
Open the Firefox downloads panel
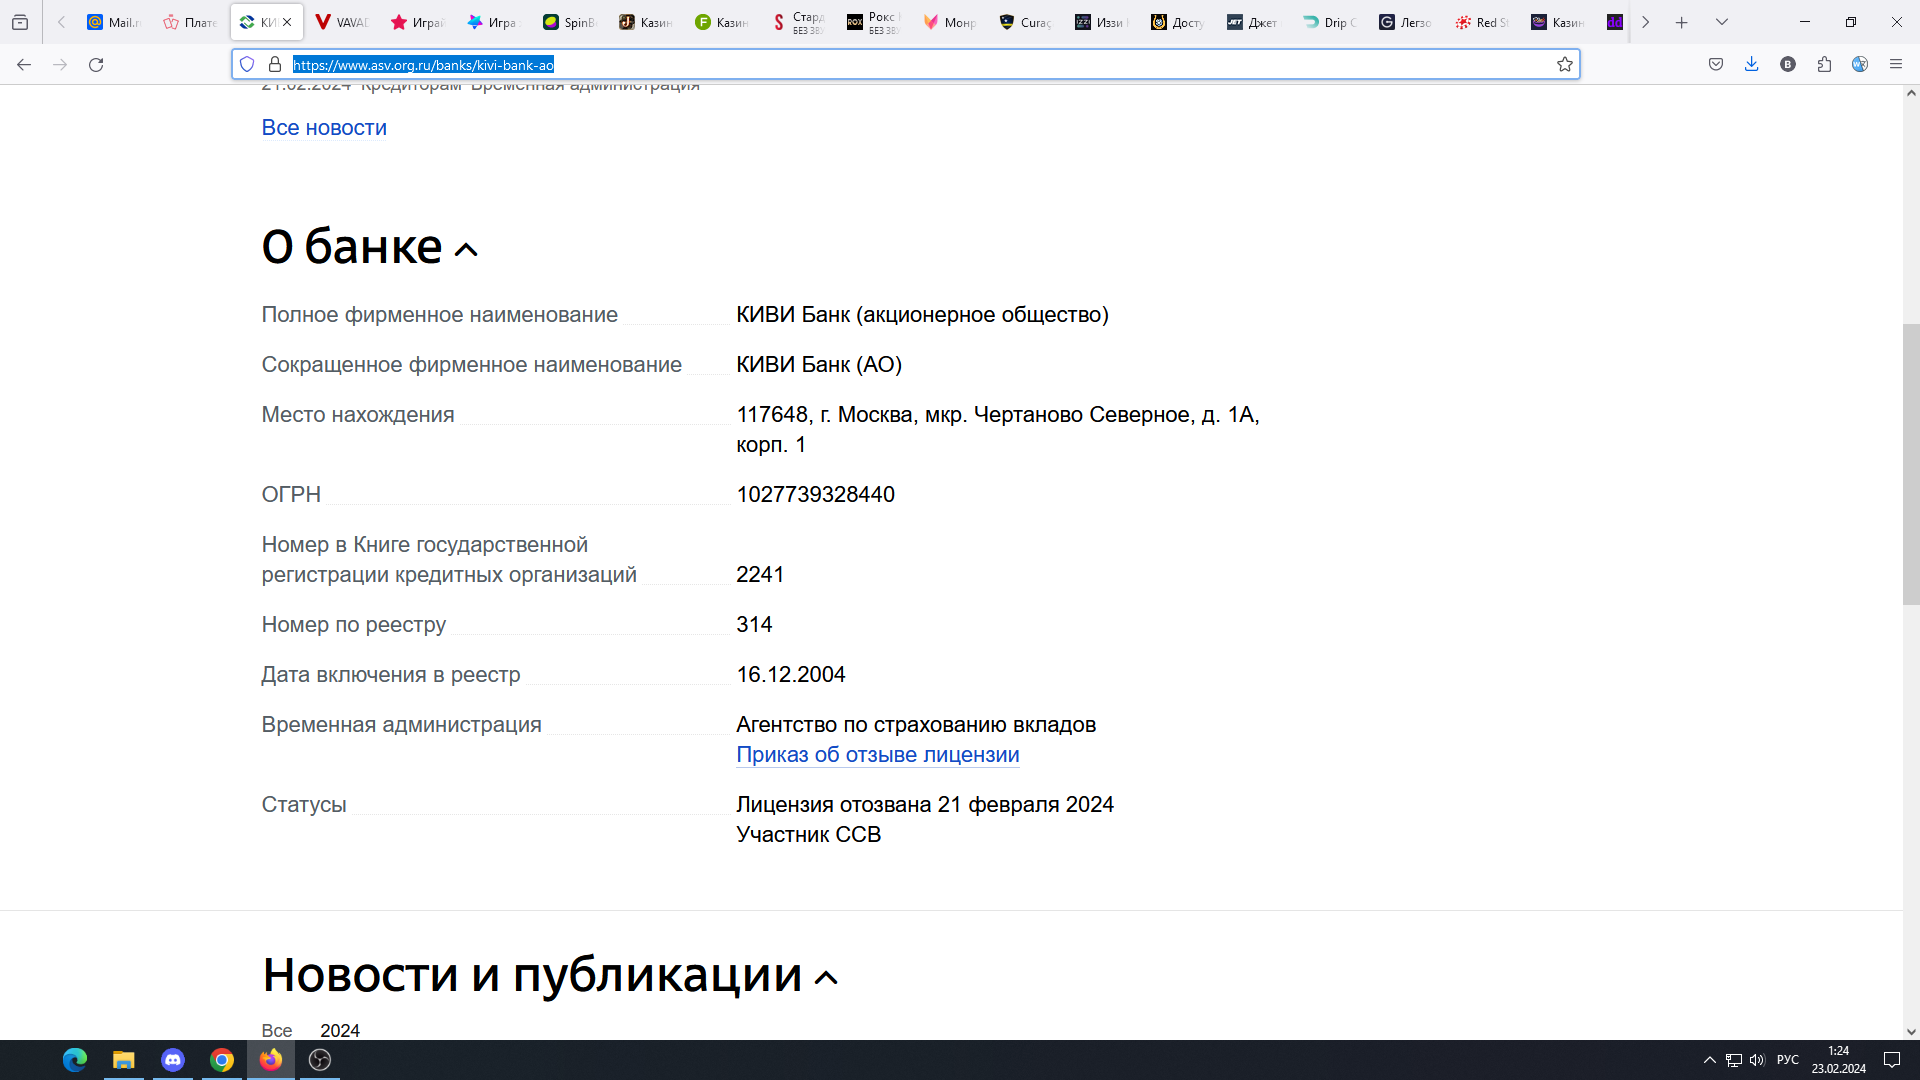click(x=1751, y=65)
